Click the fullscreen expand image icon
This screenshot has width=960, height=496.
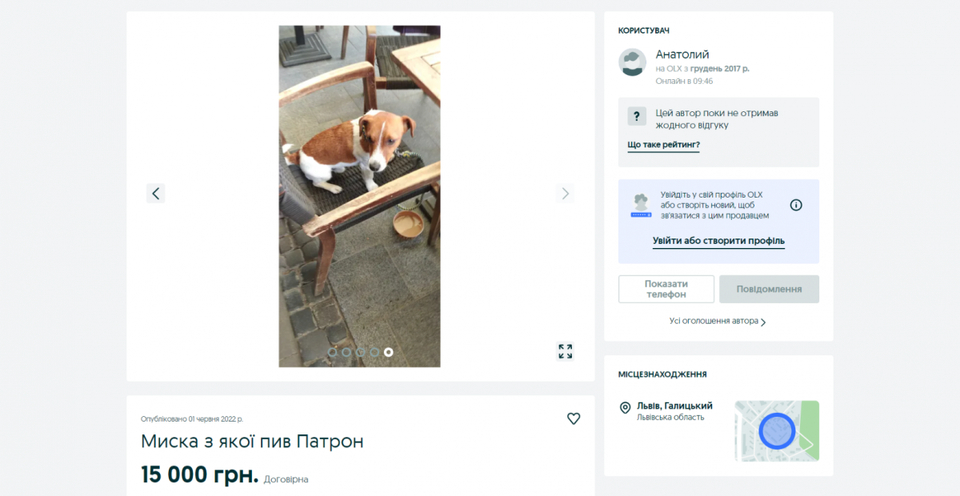coord(565,351)
